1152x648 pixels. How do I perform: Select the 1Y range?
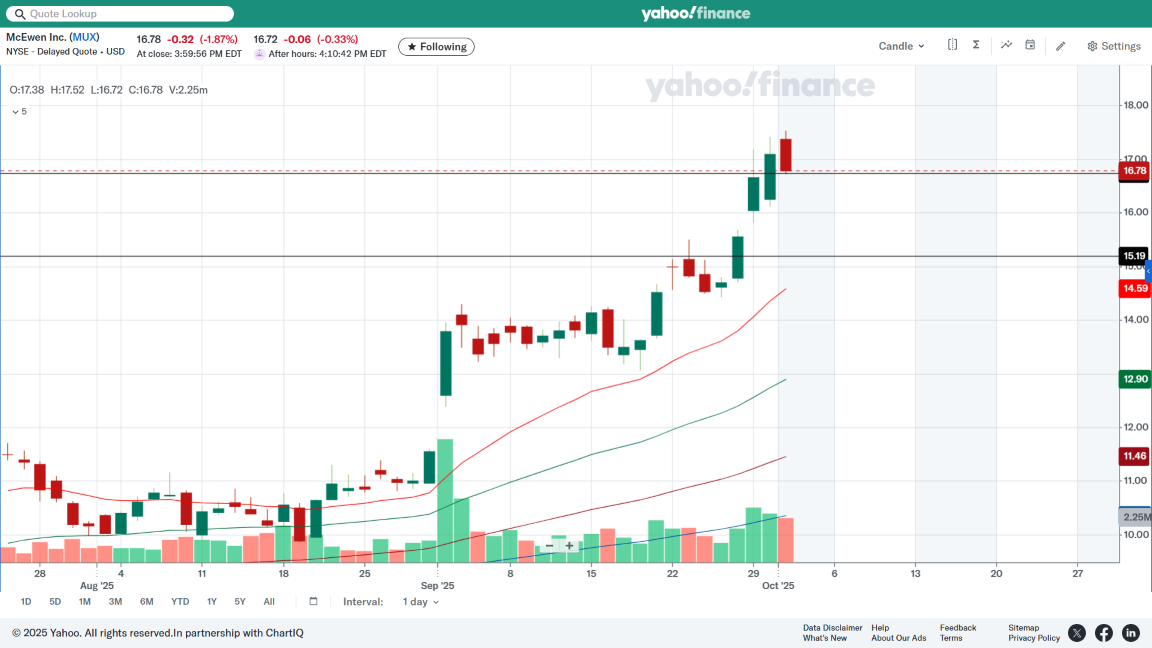pyautogui.click(x=212, y=602)
